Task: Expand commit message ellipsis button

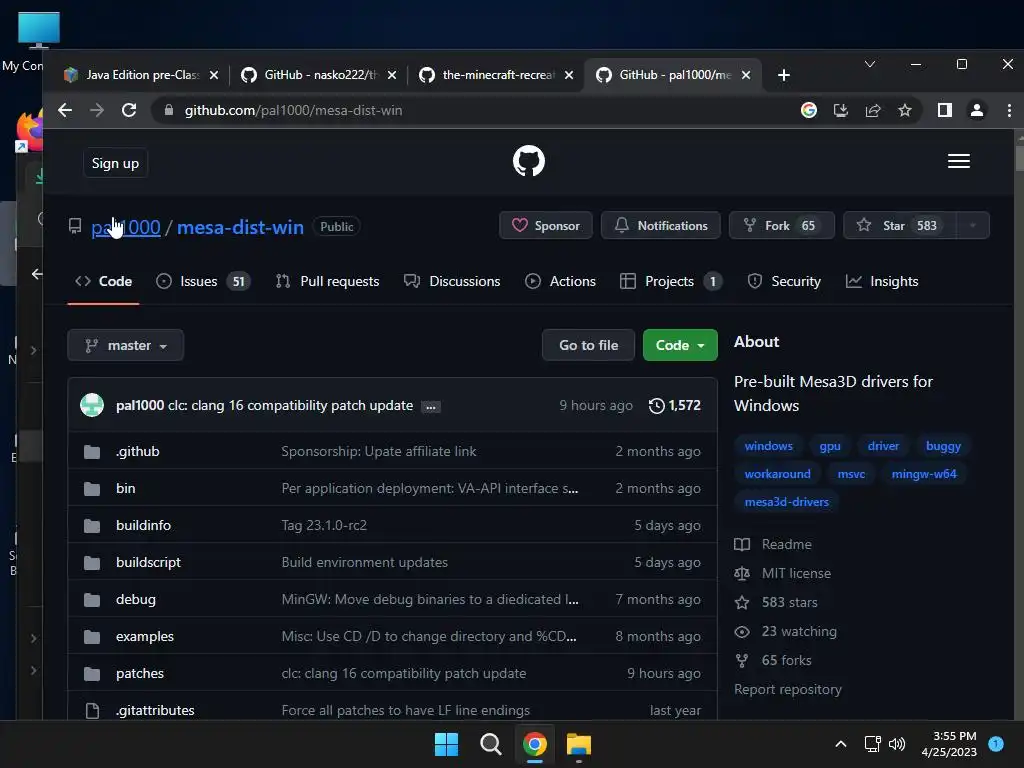Action: click(430, 407)
